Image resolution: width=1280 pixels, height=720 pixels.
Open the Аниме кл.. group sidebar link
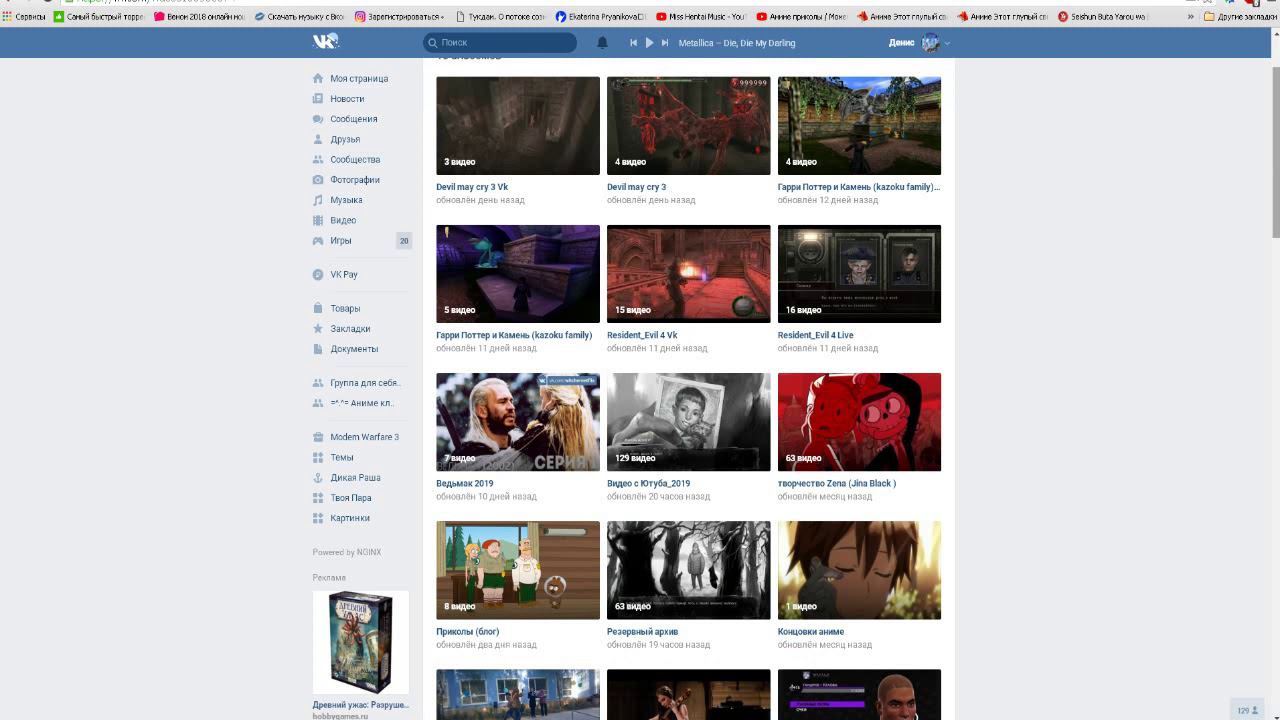click(361, 403)
